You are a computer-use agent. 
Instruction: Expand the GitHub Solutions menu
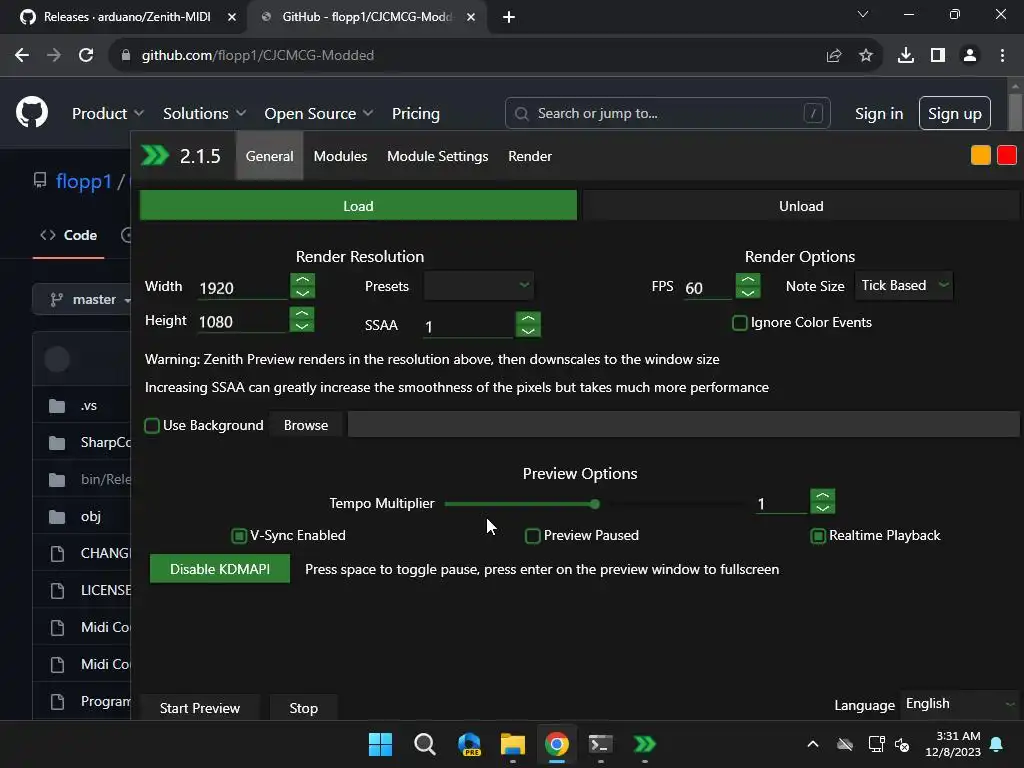tap(204, 113)
